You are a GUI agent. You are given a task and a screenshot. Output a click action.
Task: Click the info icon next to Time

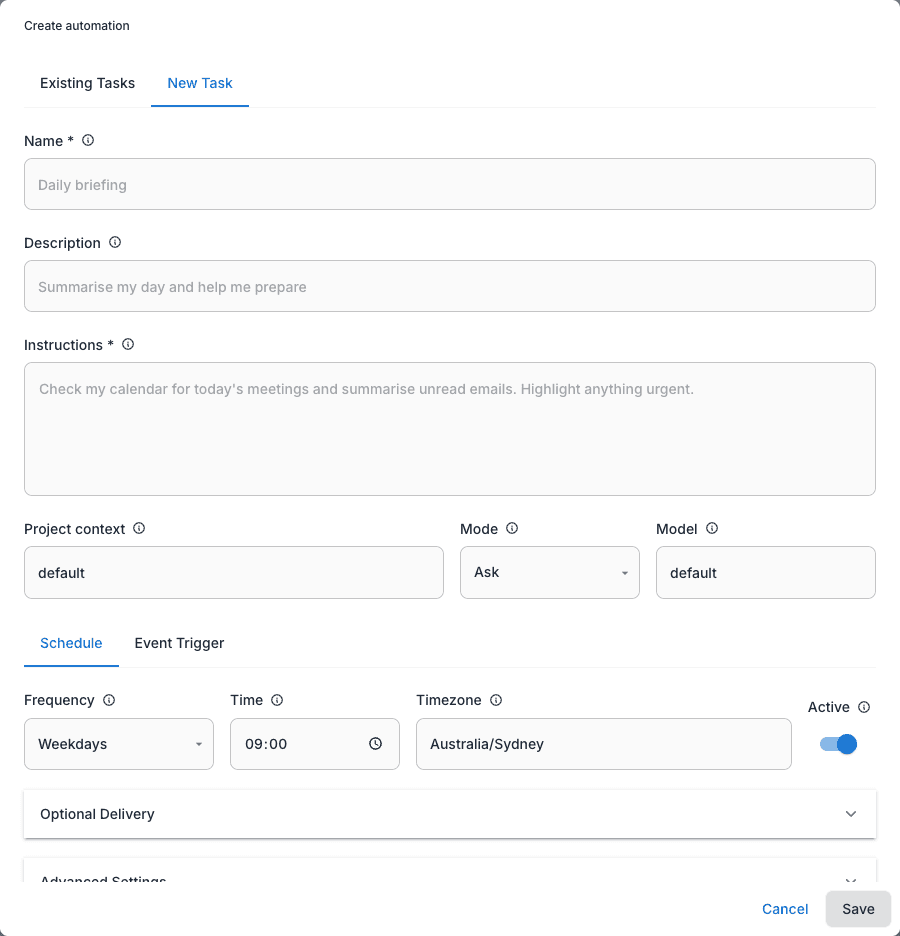tap(277, 700)
